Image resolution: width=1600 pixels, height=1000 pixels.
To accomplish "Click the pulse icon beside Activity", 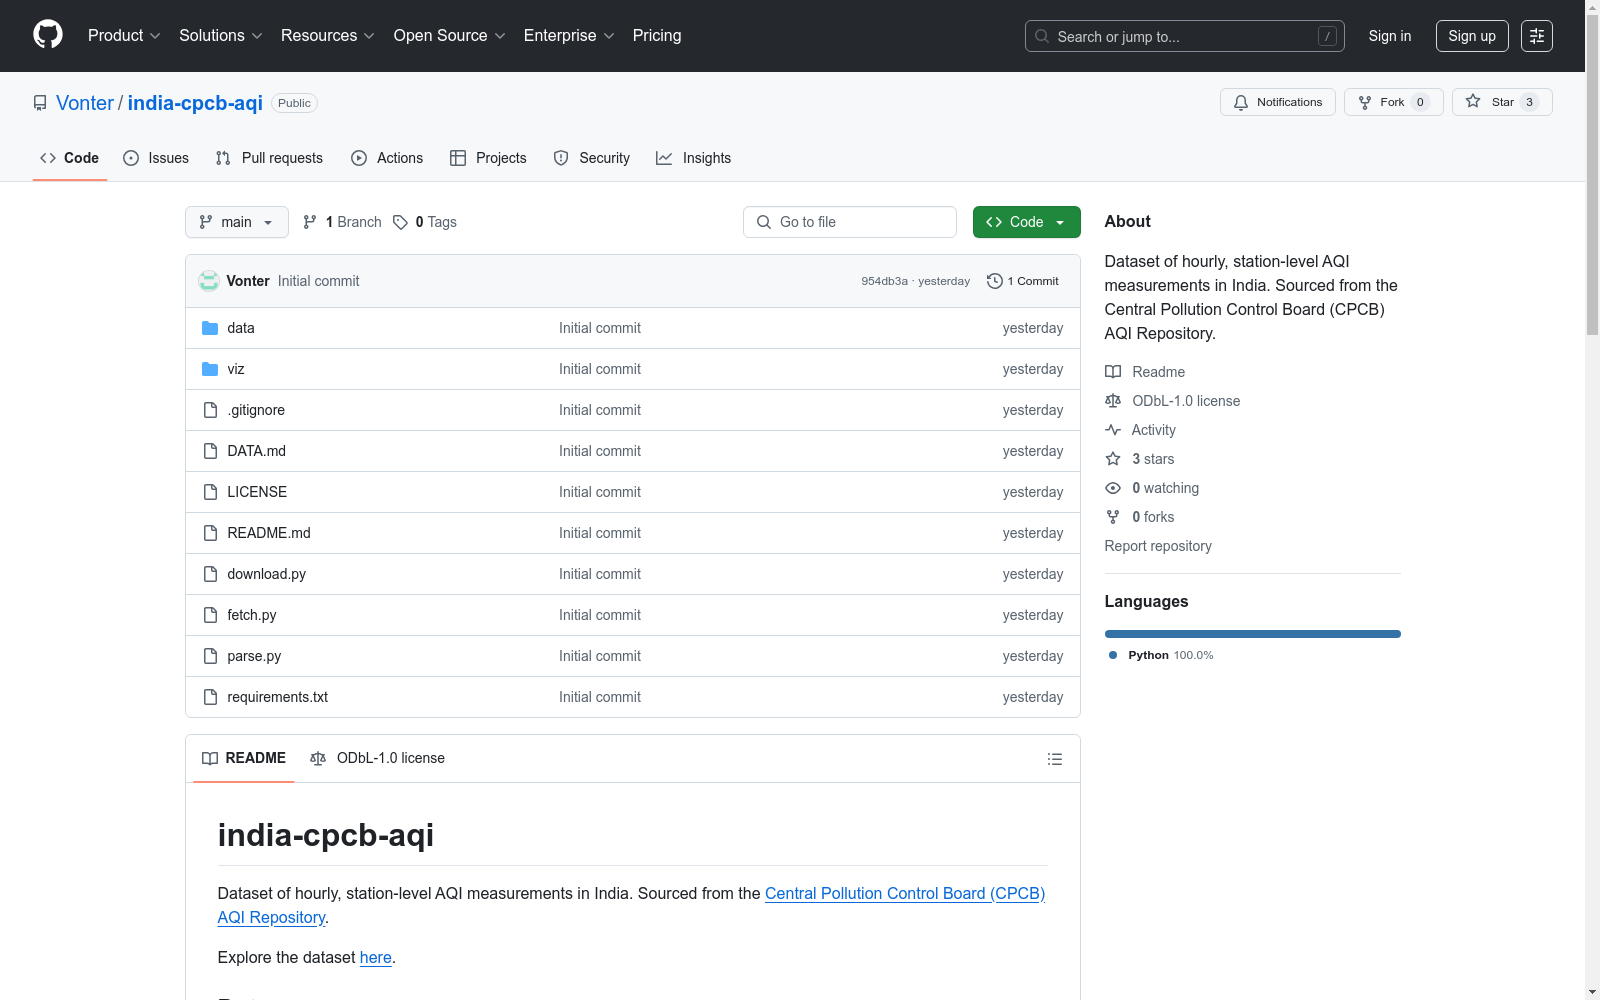I will 1113,430.
